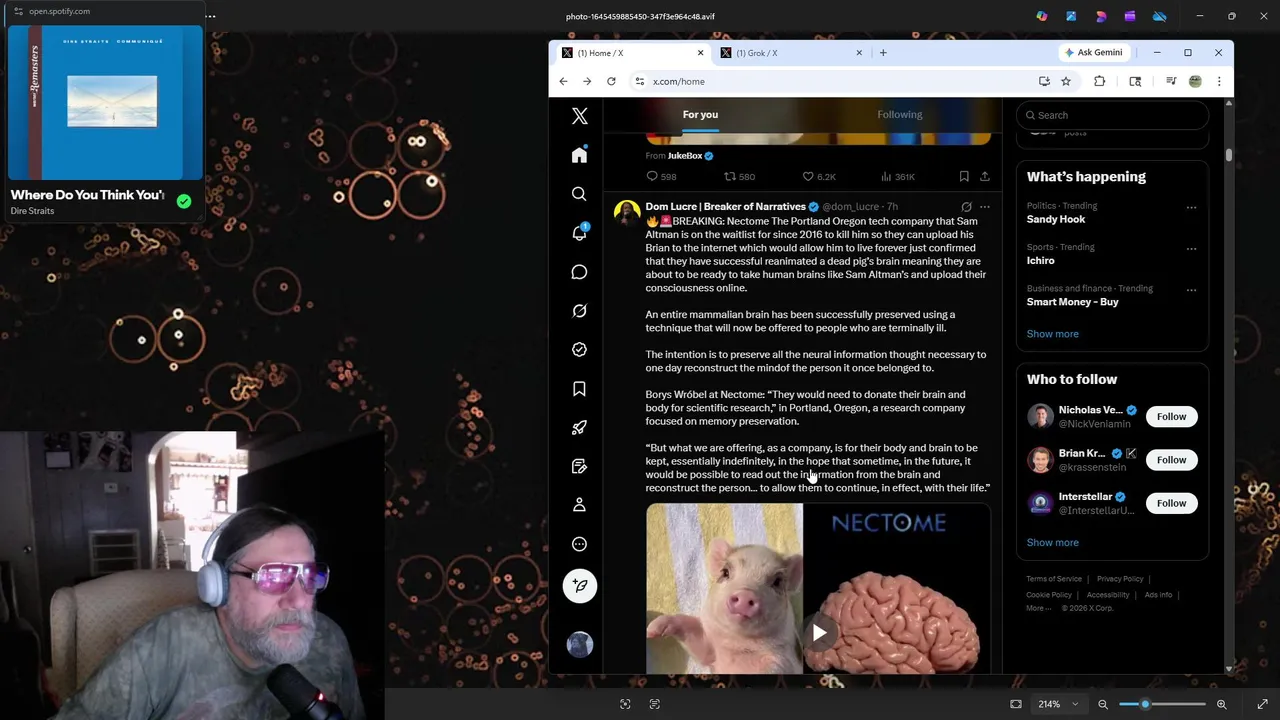Like the JukeBox post with 6.2K
This screenshot has width=1280, height=720.
[819, 176]
